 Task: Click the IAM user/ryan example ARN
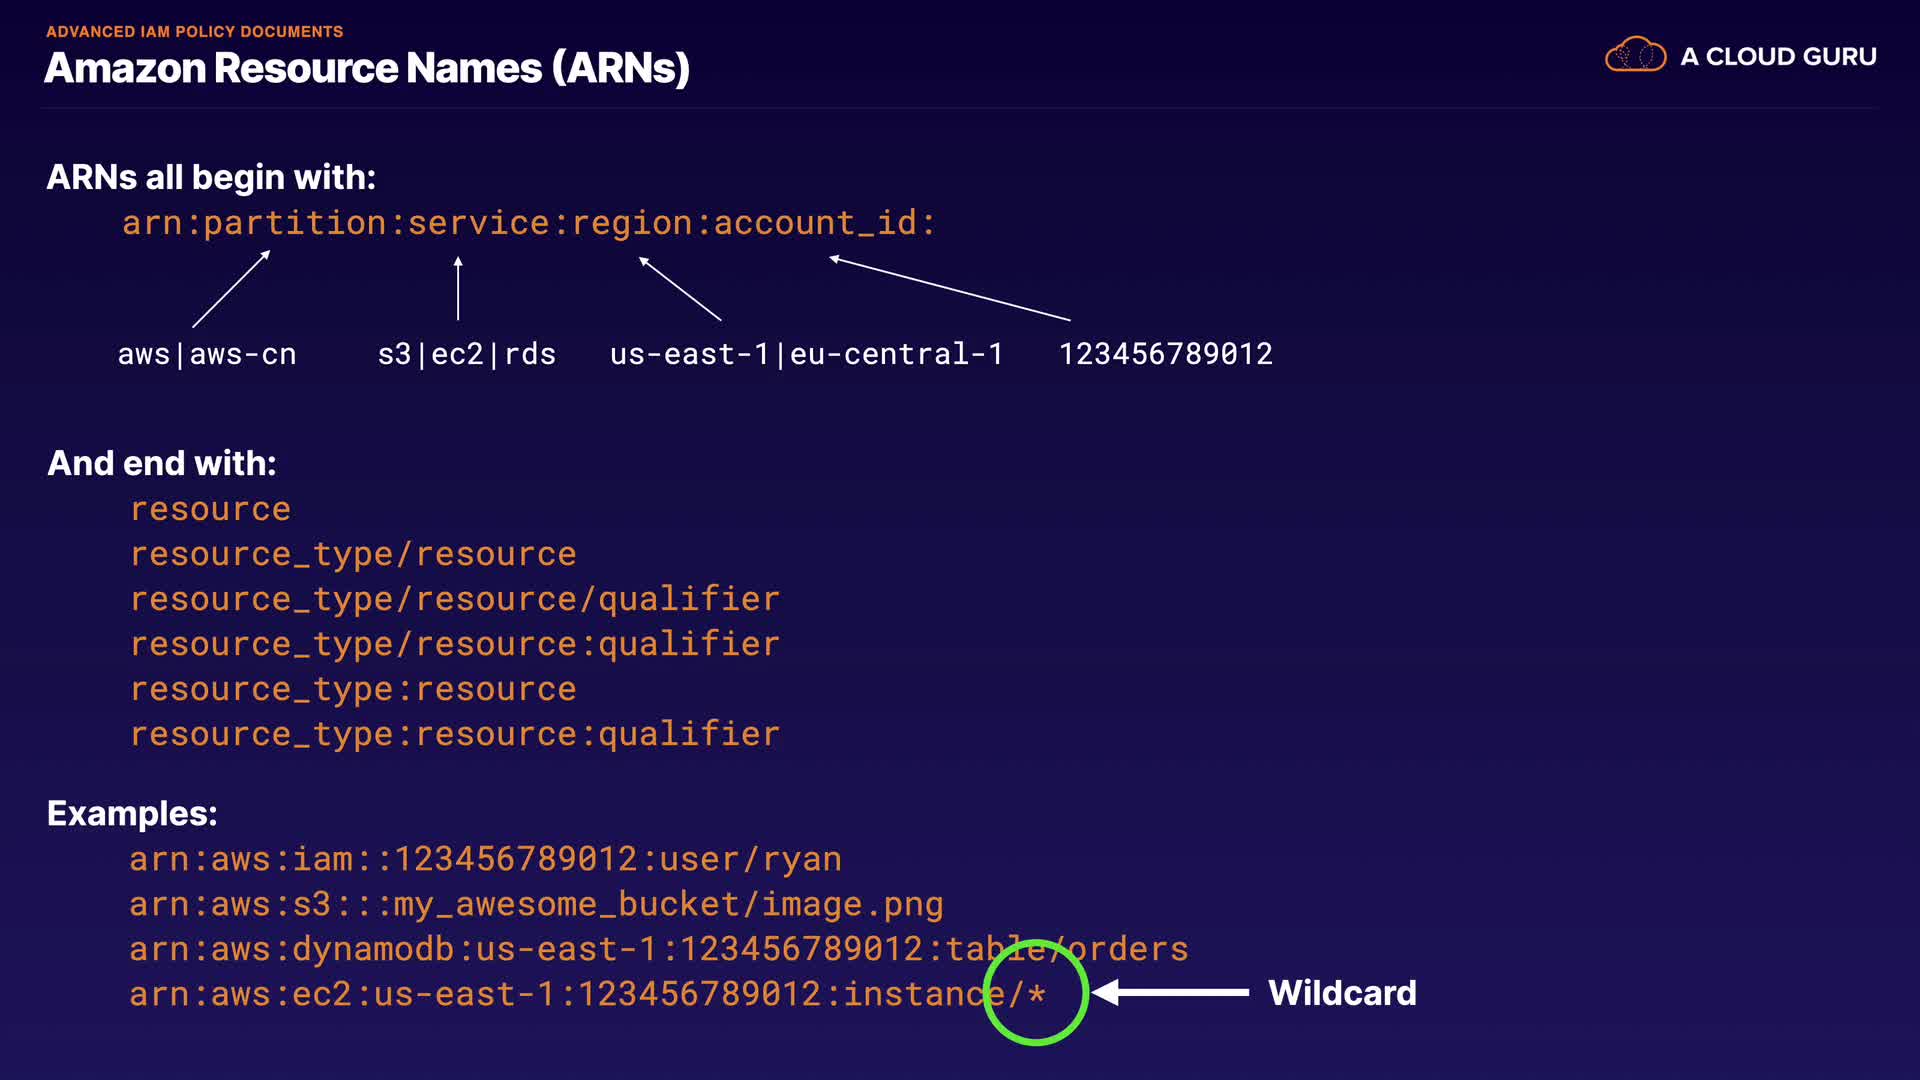[485, 859]
